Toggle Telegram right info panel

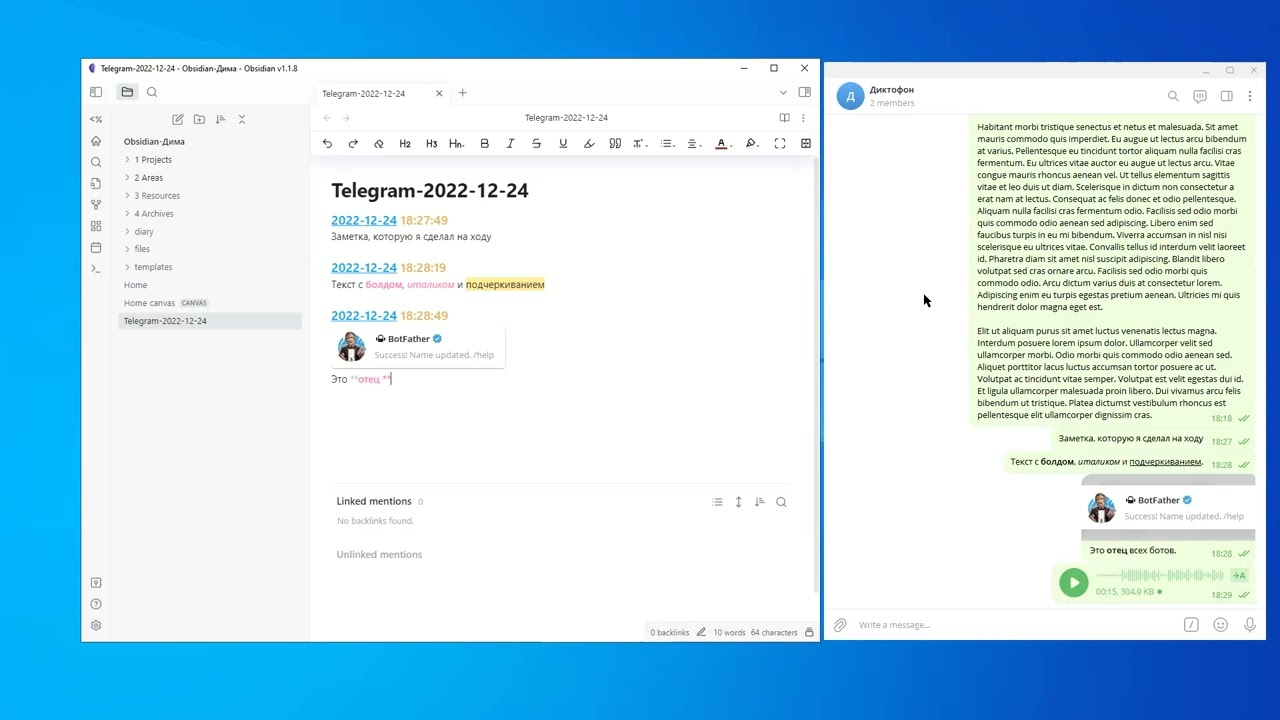pos(1226,96)
